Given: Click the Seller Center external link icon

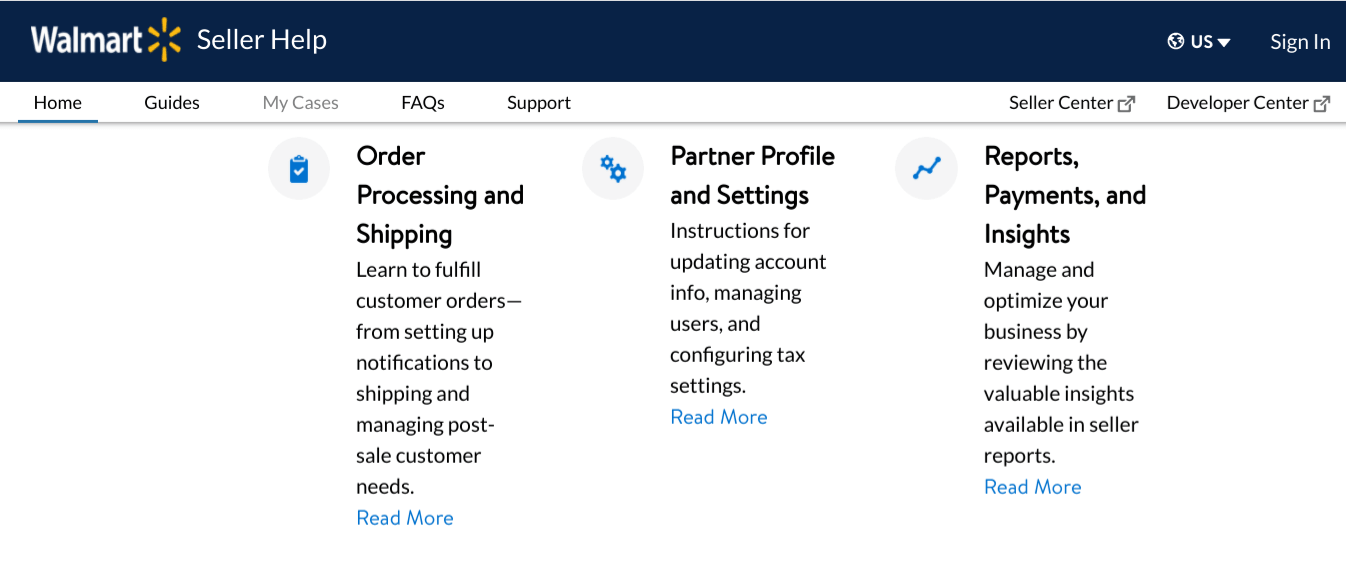Looking at the screenshot, I should click(x=1126, y=103).
